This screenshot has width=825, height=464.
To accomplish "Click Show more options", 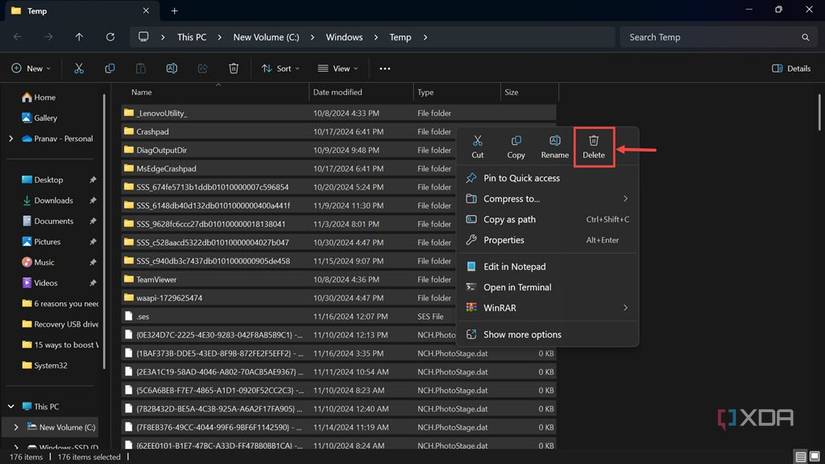I will (x=548, y=335).
